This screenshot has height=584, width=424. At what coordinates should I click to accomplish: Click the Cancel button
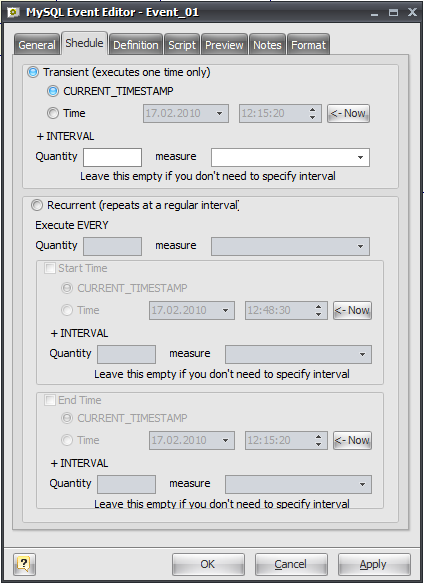tap(291, 564)
